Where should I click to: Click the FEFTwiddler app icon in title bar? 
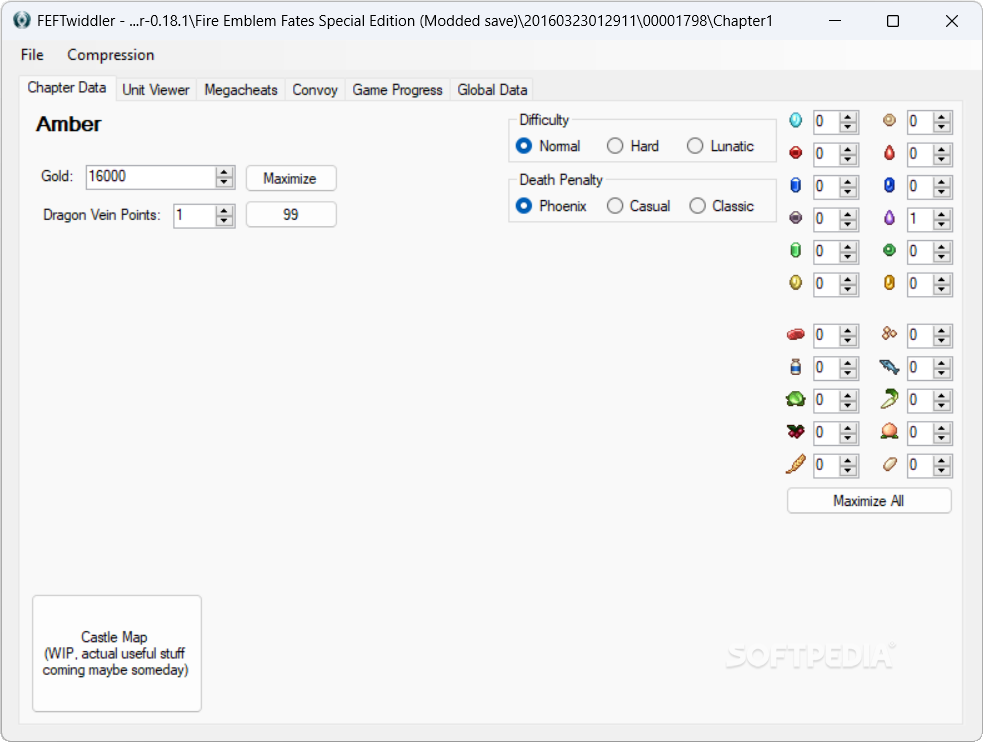(x=22, y=21)
